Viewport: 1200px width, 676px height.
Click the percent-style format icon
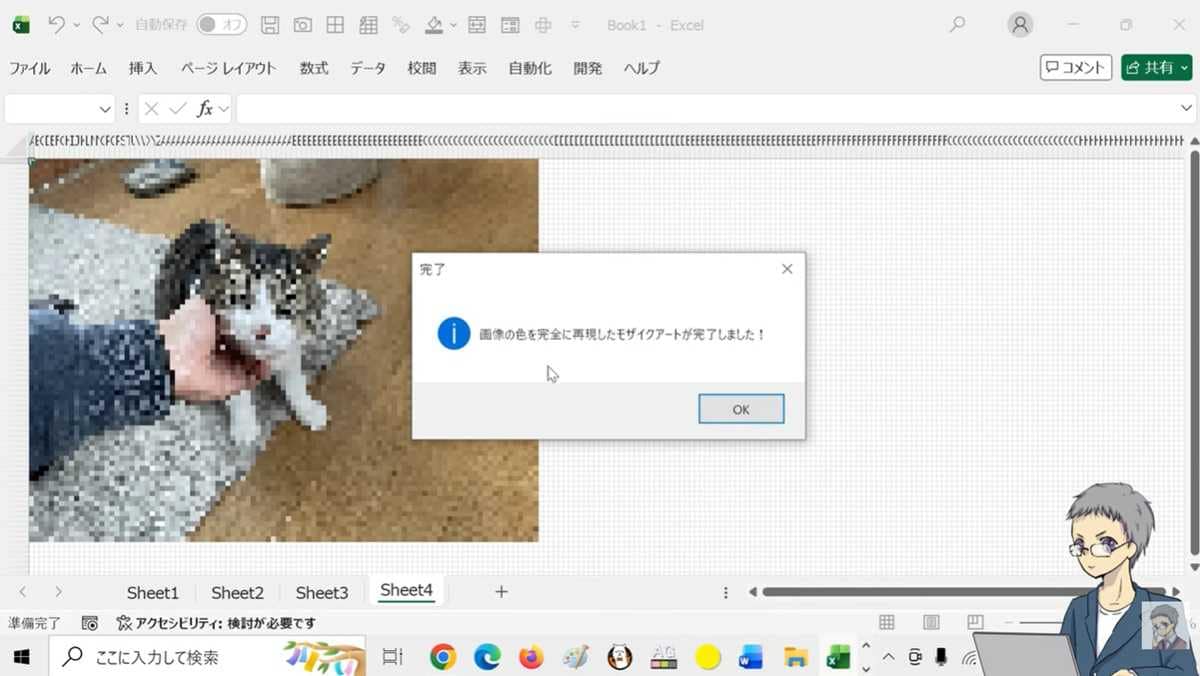(x=401, y=25)
